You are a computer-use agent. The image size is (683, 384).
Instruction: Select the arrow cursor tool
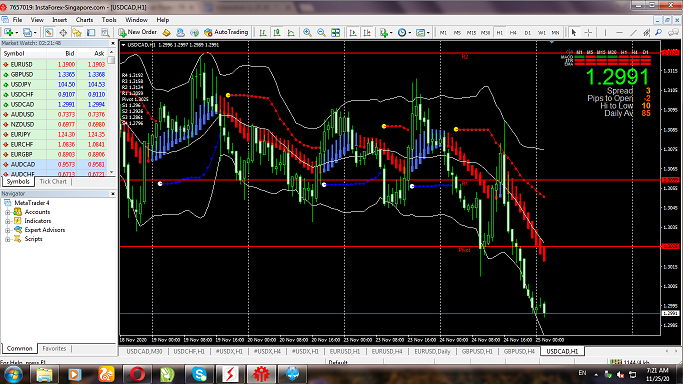[574, 32]
